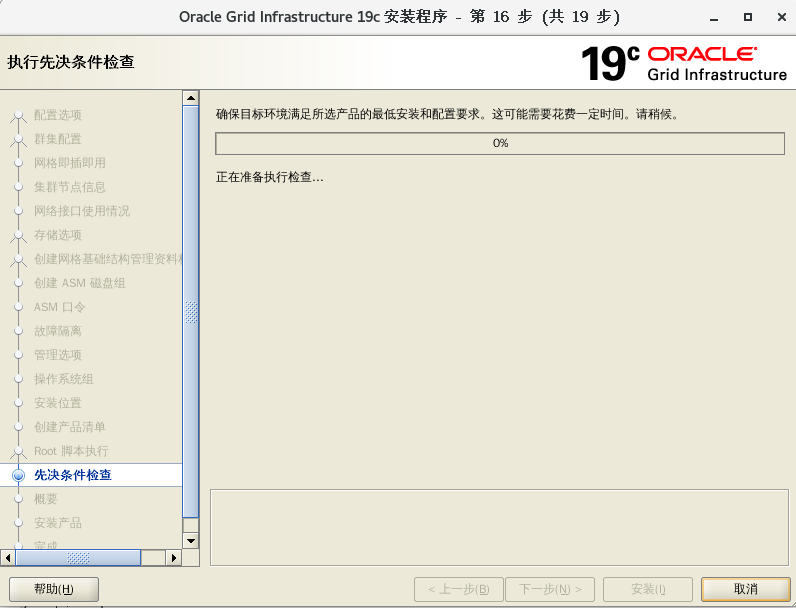Image resolution: width=796 pixels, height=608 pixels.
Task: Select the 群集配置 step
Action: [57, 139]
